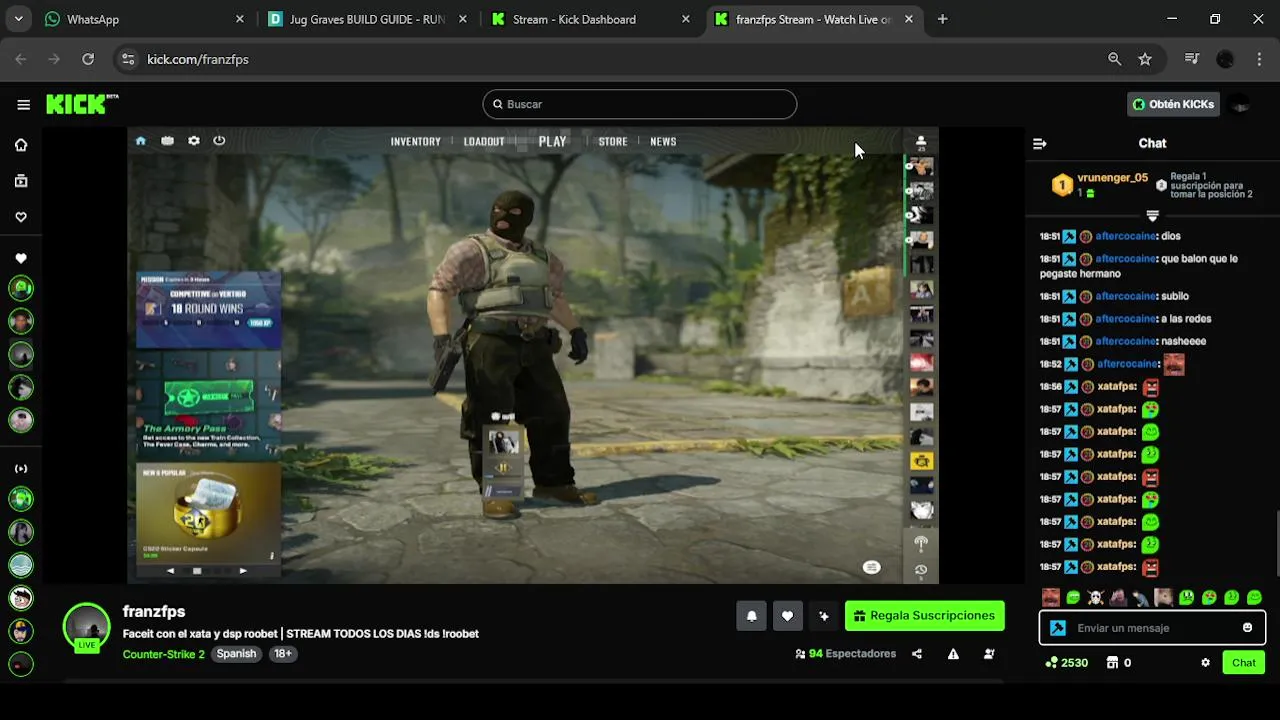Enable stream notifications bell

pos(752,616)
